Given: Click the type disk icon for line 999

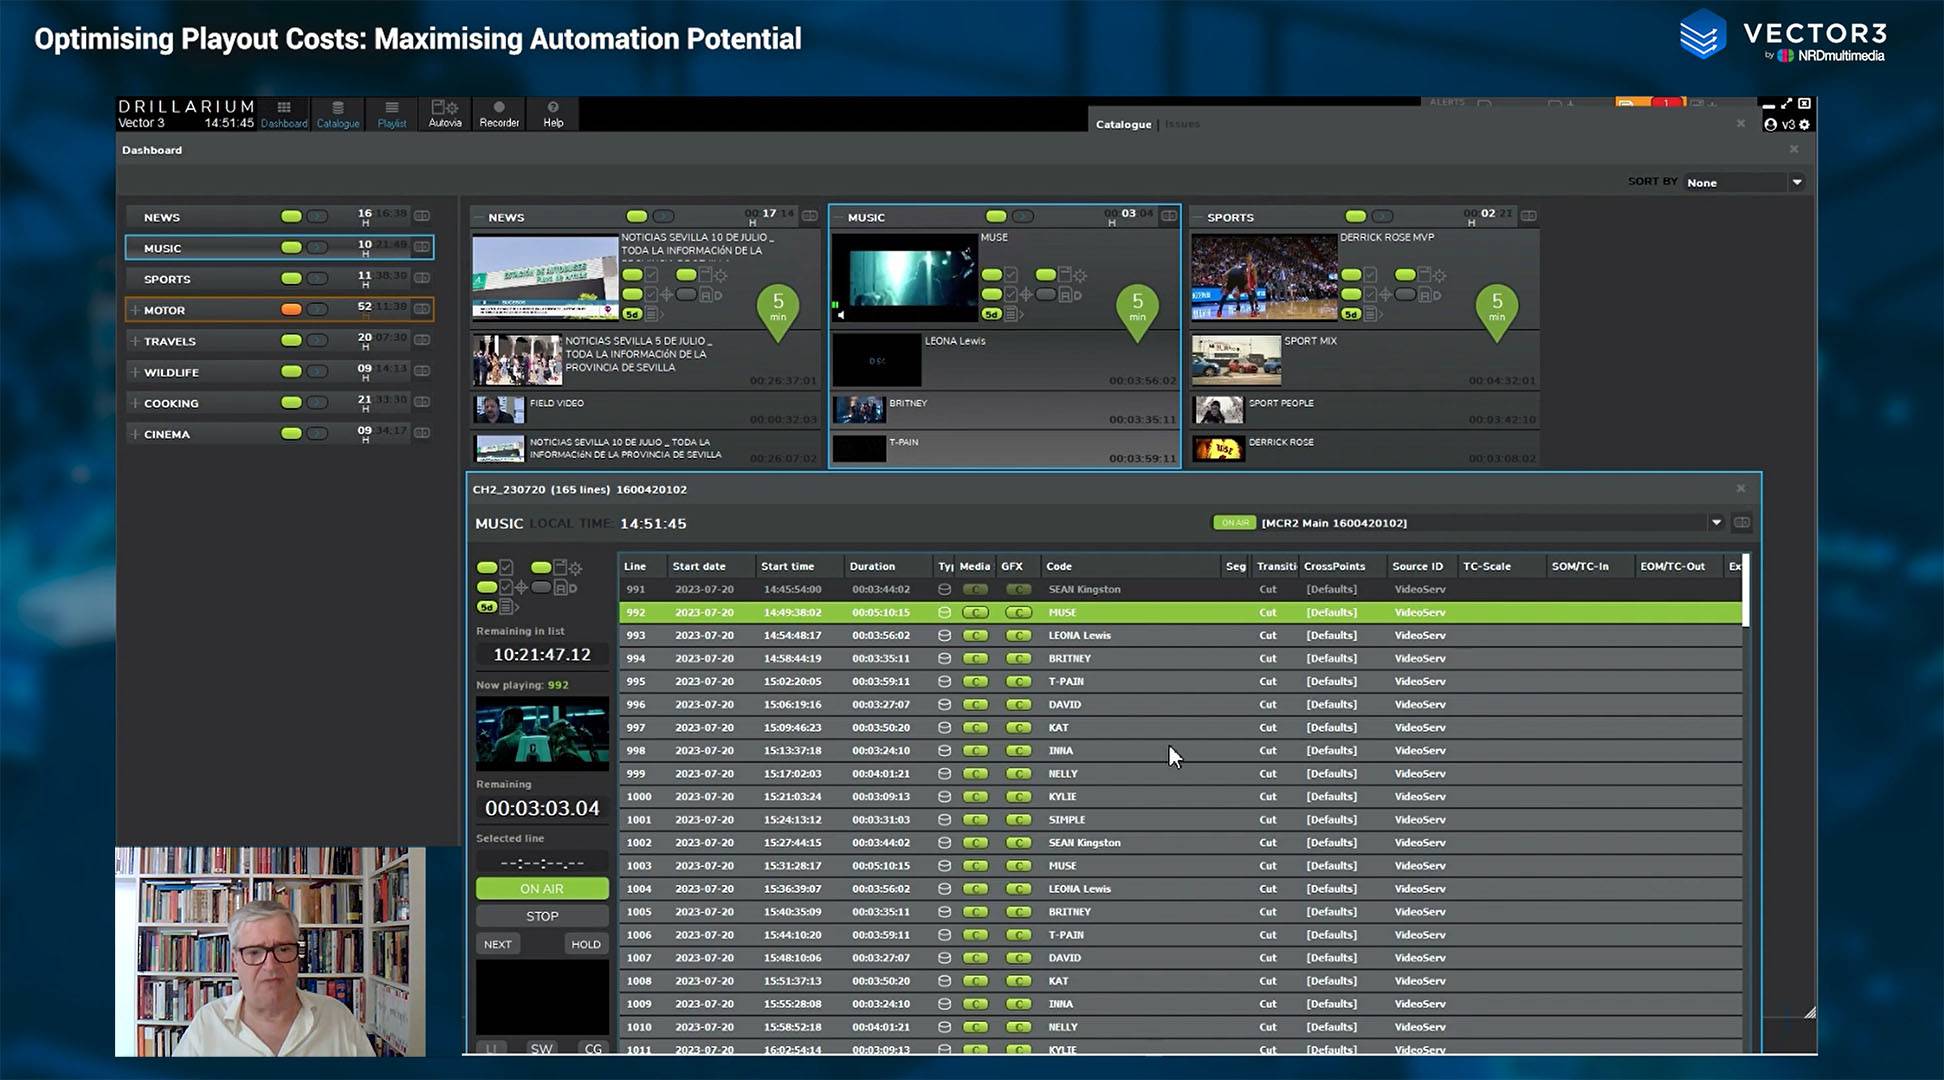Looking at the screenshot, I should pyautogui.click(x=944, y=773).
